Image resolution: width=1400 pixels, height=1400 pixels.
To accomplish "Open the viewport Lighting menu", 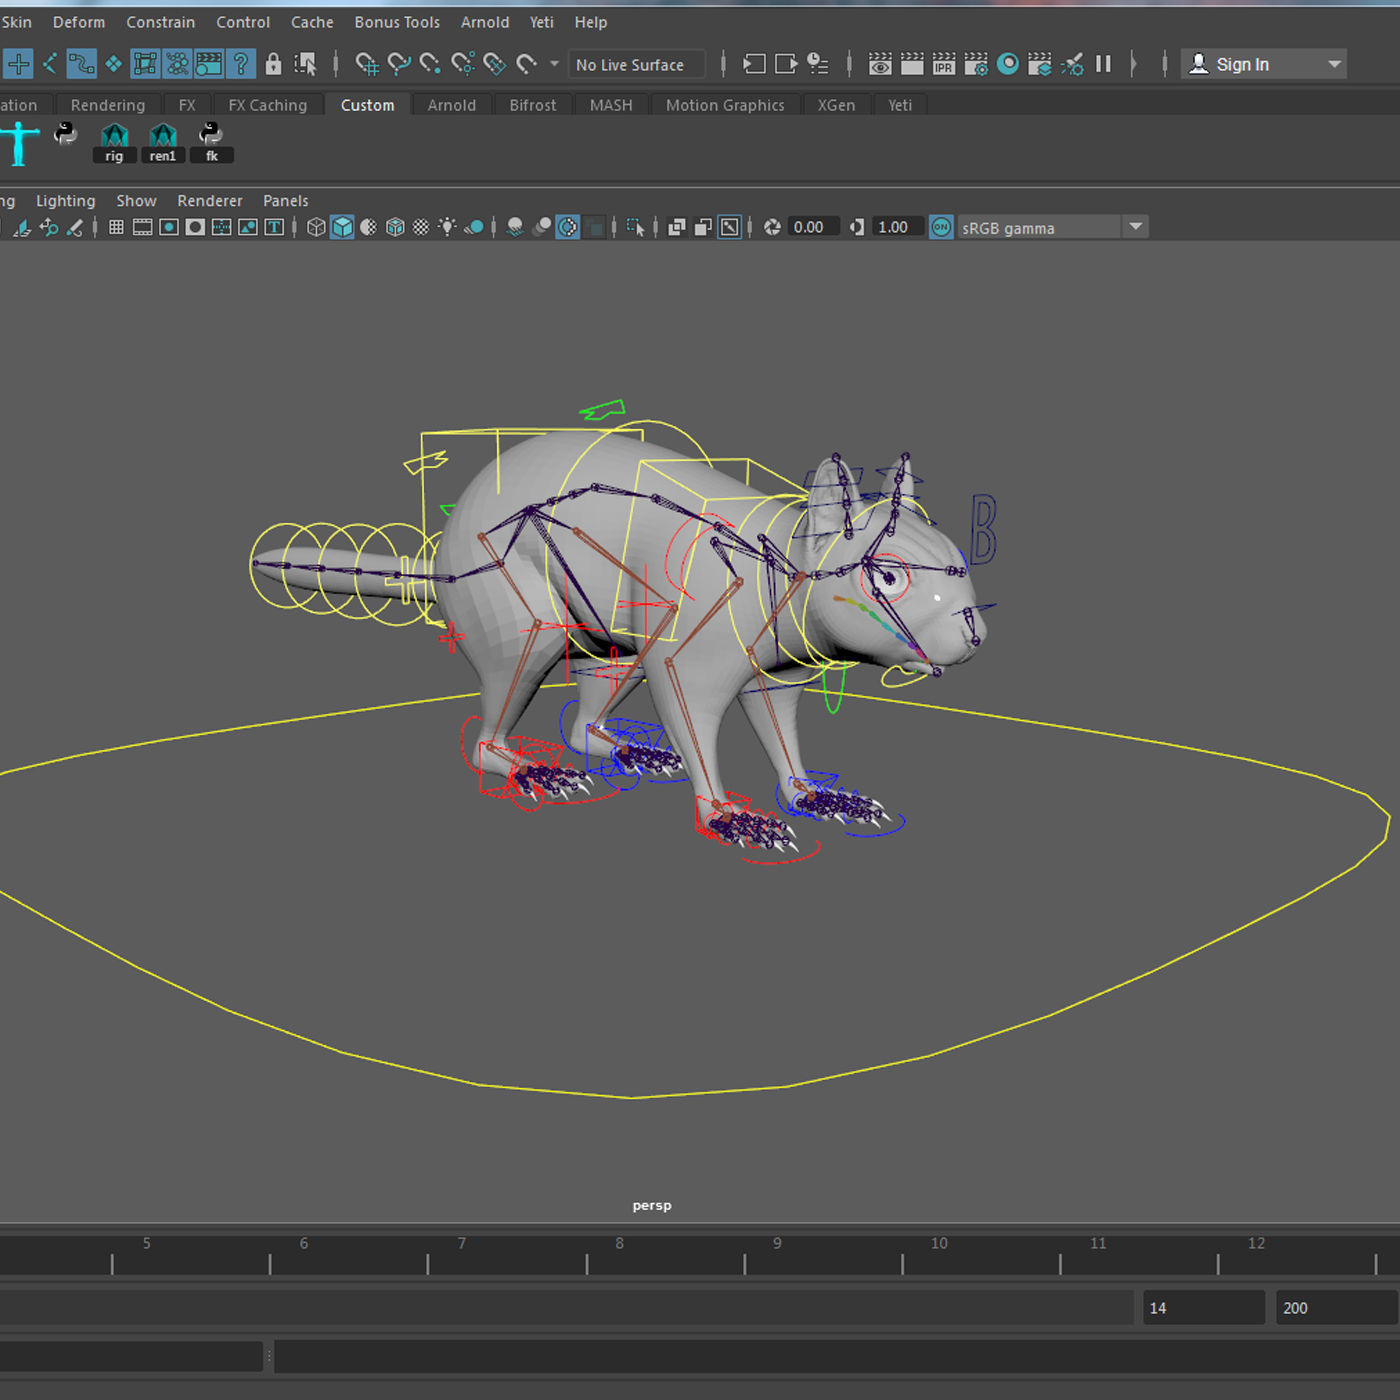I will [x=66, y=201].
